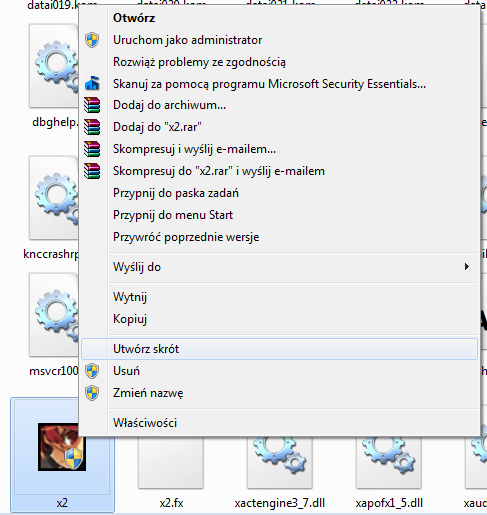Select the x2.fx file icon

171,462
